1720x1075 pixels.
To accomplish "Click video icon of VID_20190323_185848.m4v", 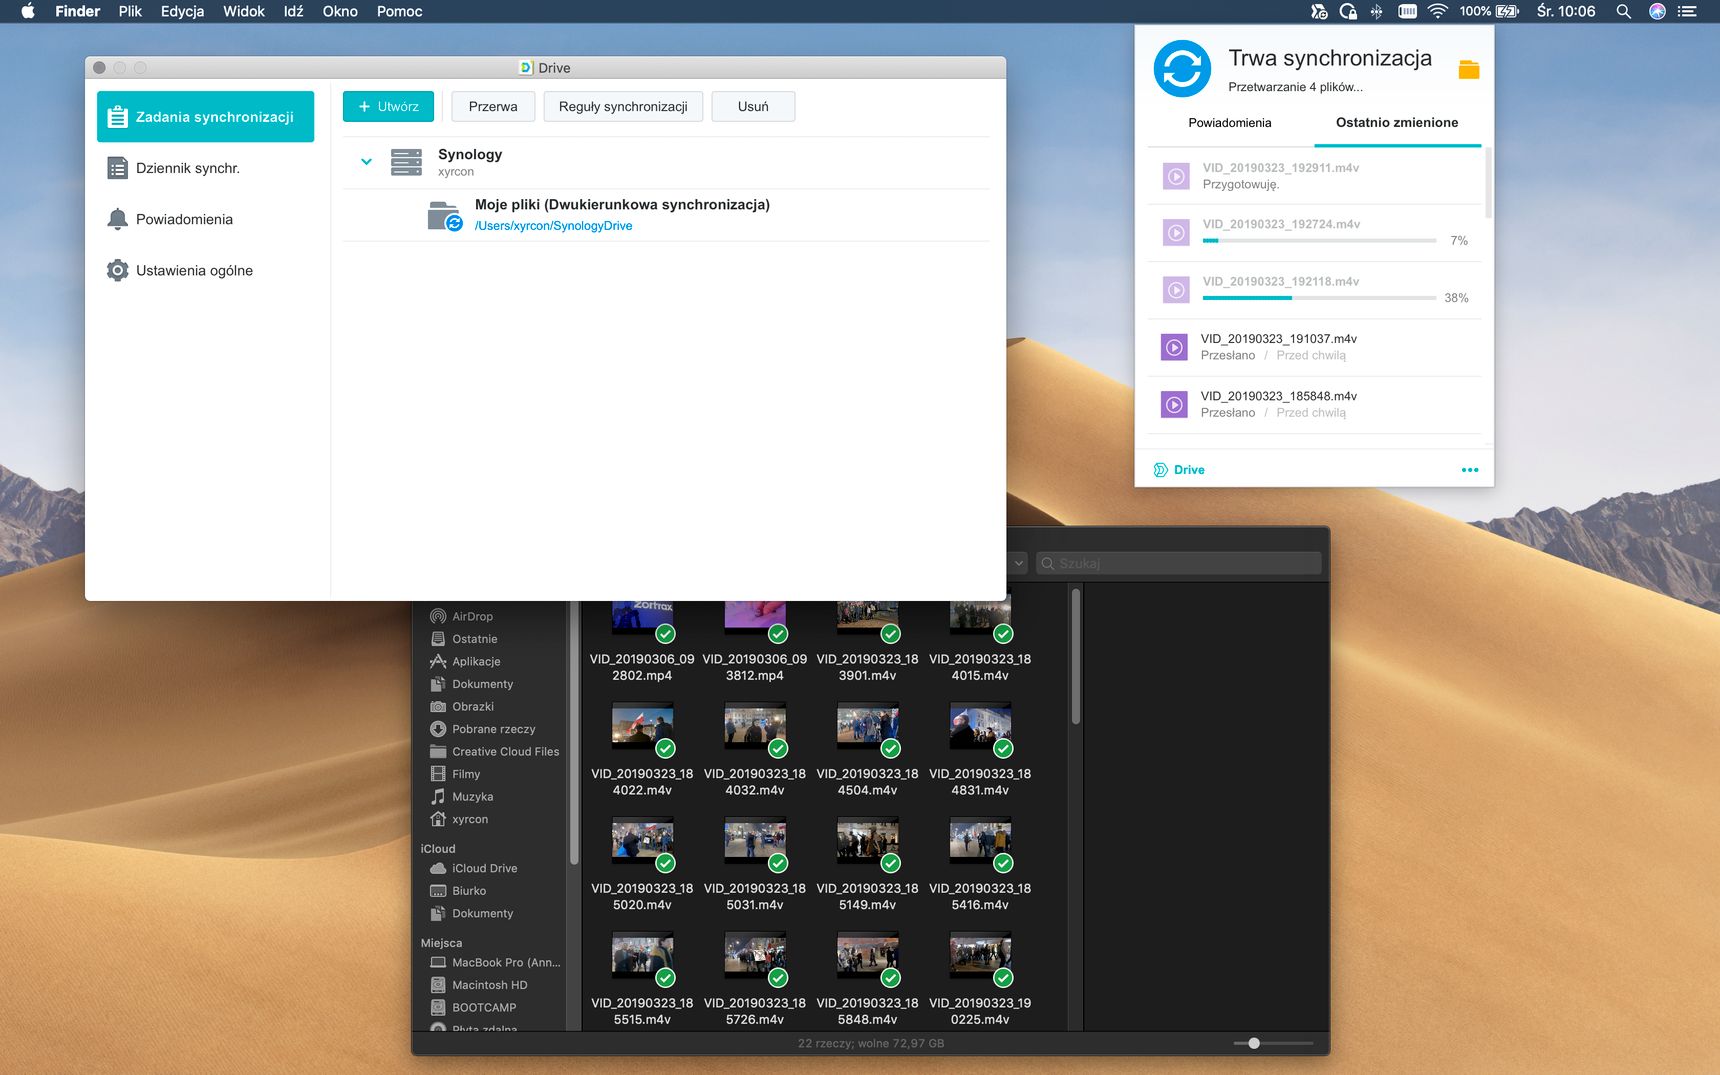I will coord(1174,404).
